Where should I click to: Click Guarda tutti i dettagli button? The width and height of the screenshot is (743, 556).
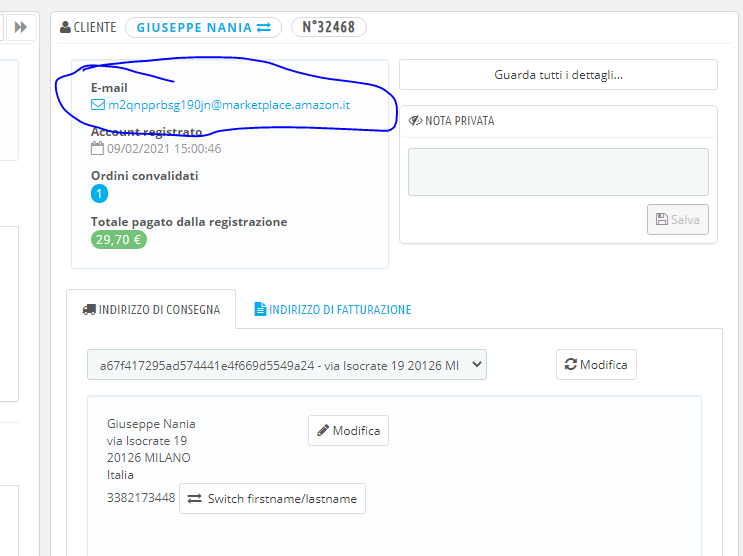point(558,75)
